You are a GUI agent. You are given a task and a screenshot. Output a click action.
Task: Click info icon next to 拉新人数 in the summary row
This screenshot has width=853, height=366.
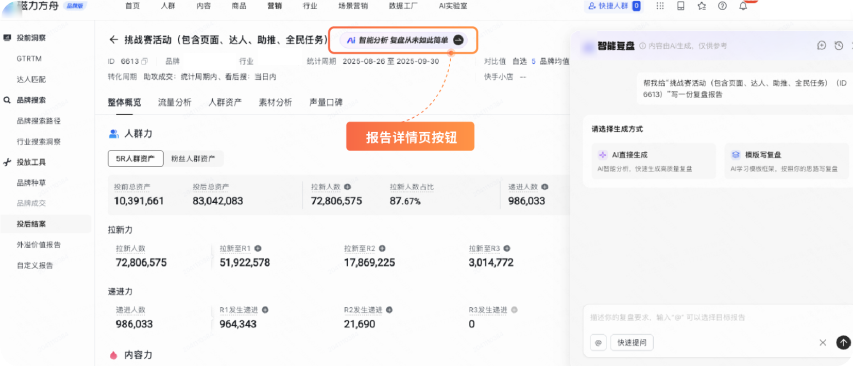pos(348,187)
